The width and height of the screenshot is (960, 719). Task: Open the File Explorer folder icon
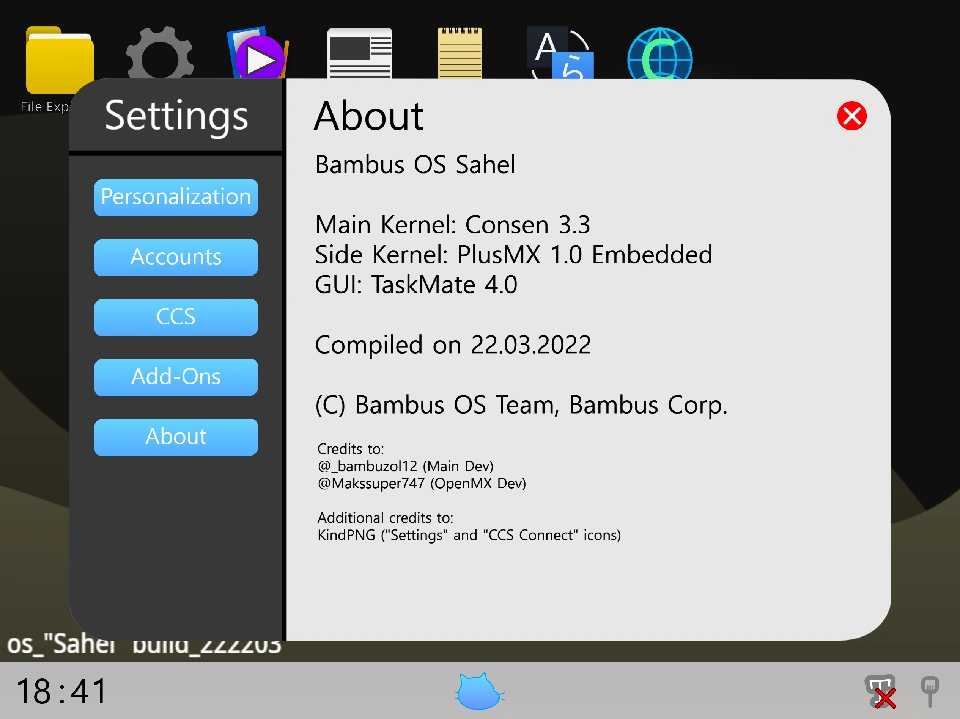(x=58, y=55)
